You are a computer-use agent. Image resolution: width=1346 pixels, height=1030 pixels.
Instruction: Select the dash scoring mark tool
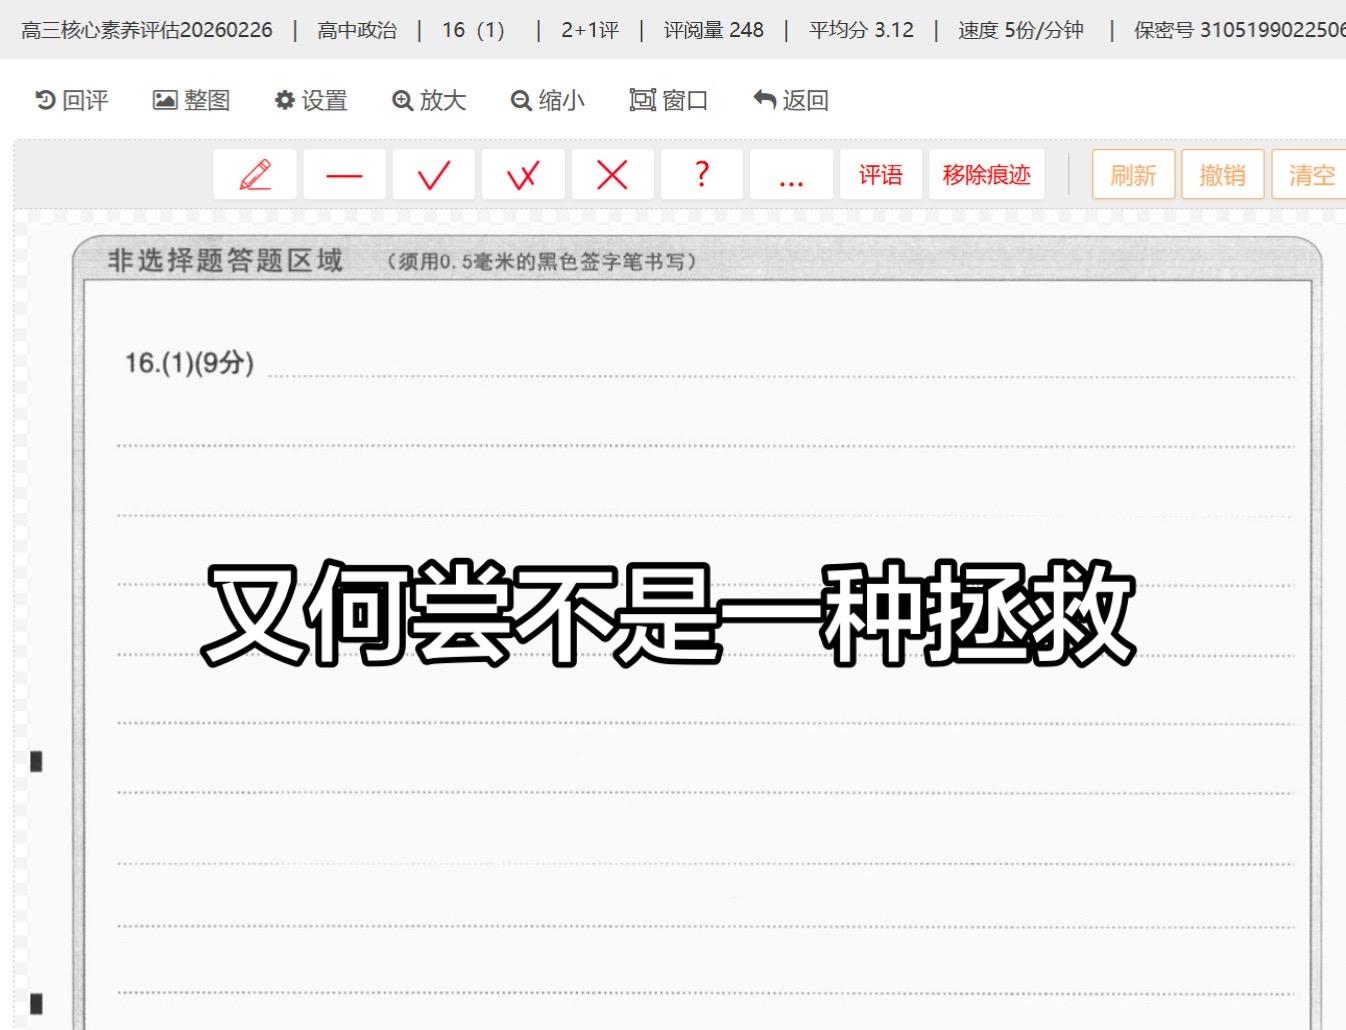point(344,173)
